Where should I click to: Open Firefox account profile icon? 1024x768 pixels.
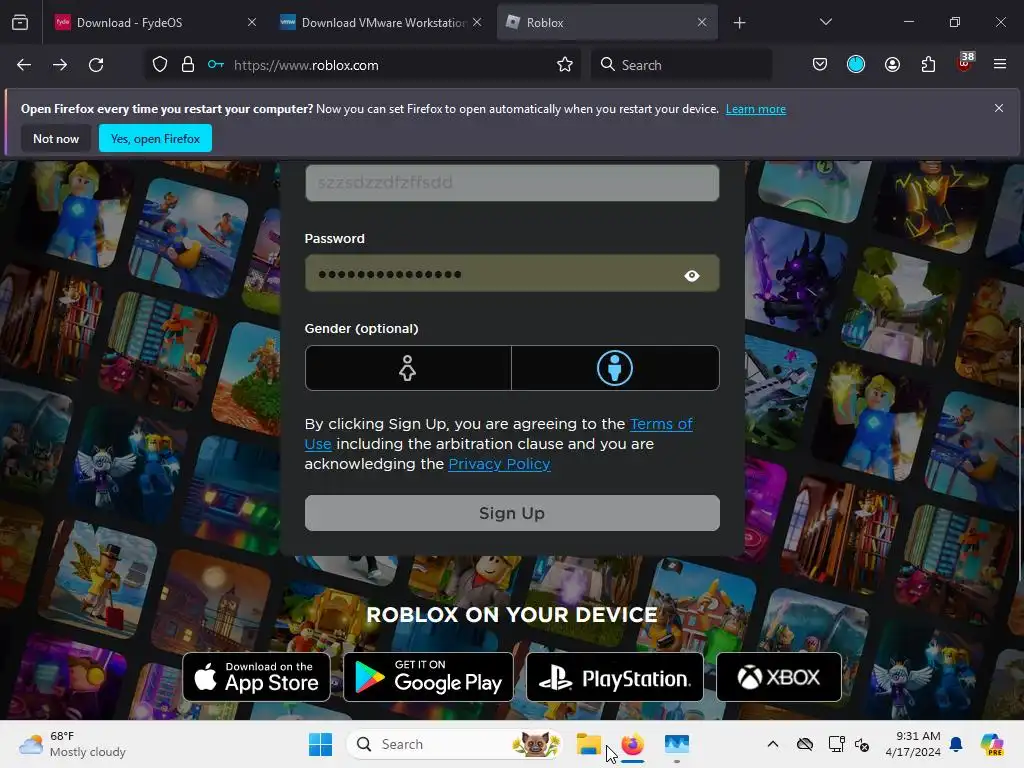(892, 64)
